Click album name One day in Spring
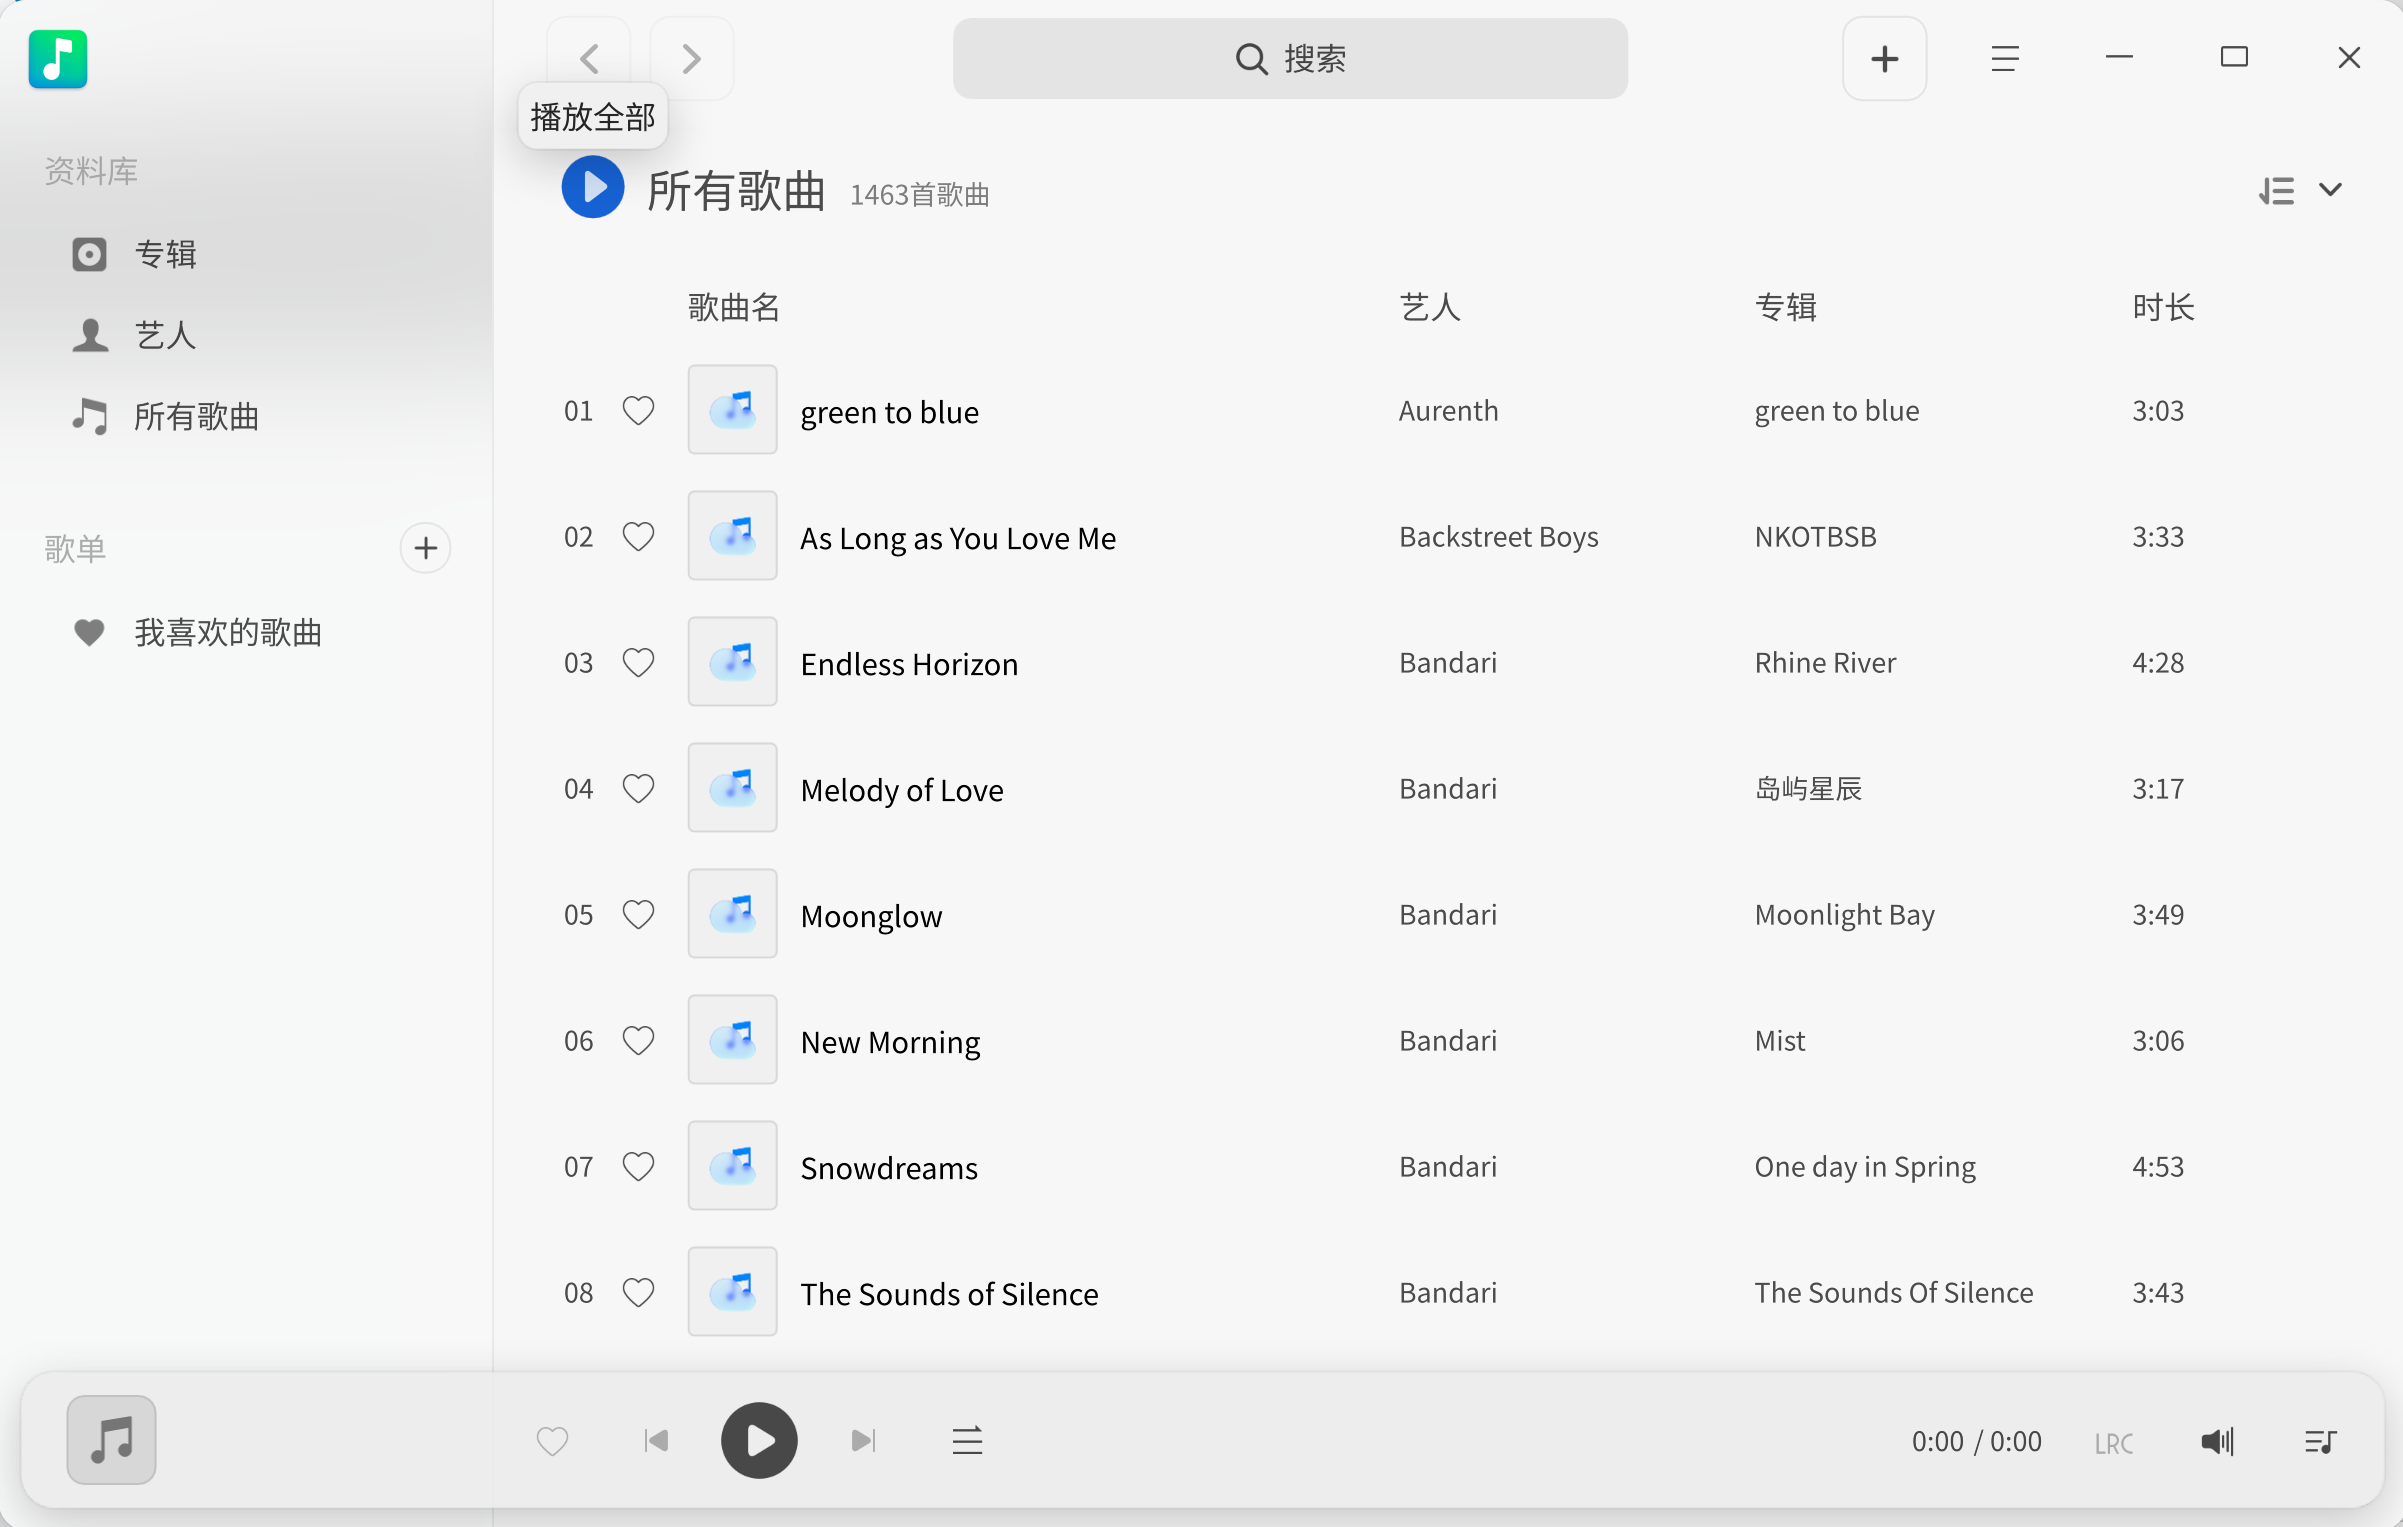This screenshot has height=1527, width=2403. 1865,1167
